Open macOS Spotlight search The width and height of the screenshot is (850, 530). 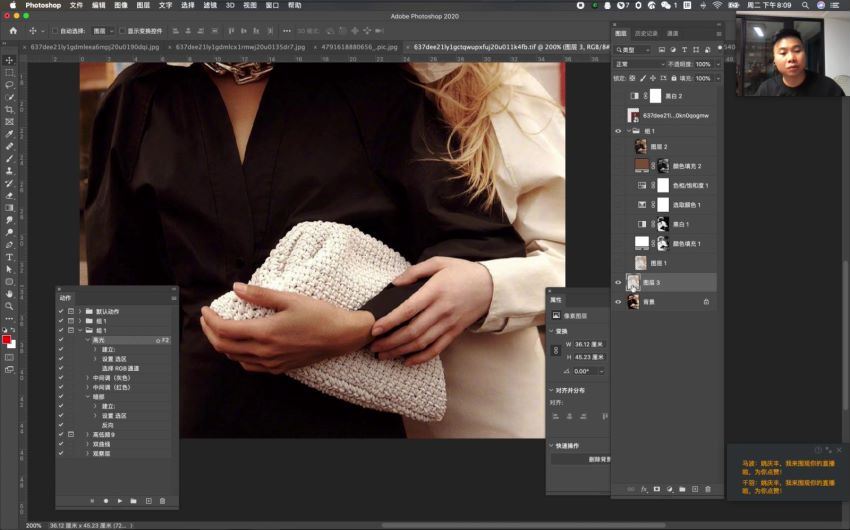click(806, 5)
